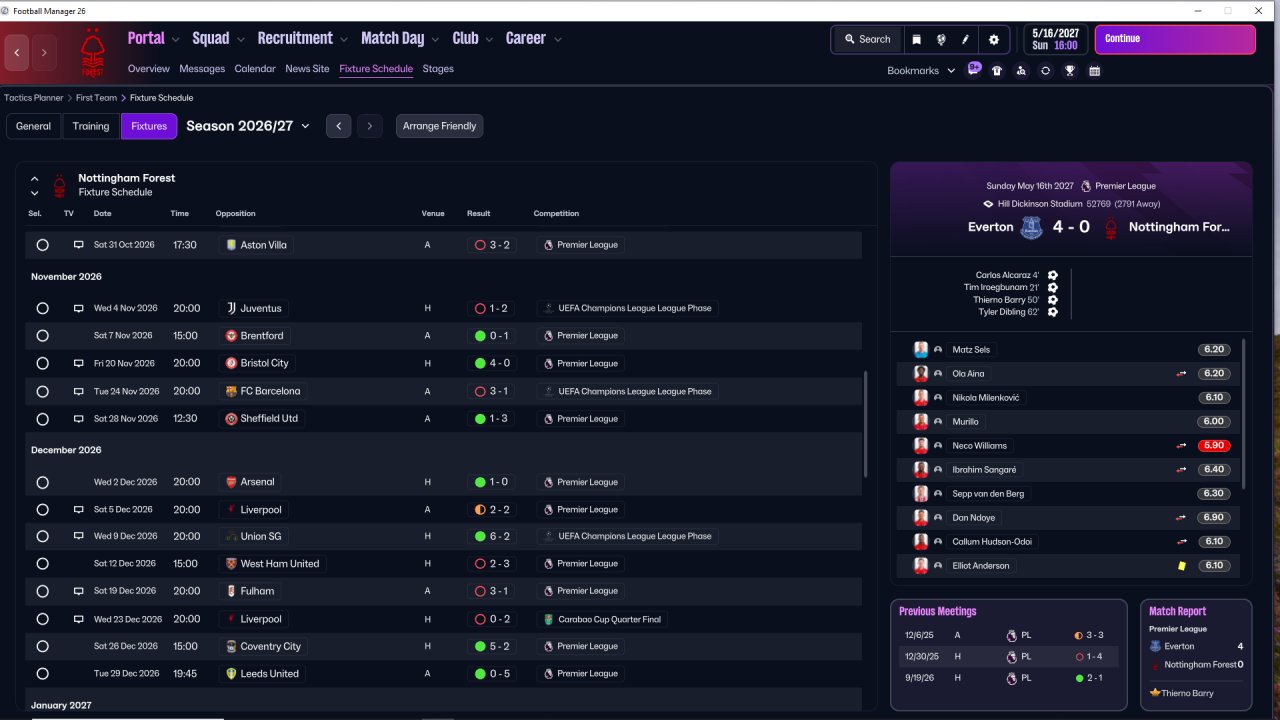
Task: Click the Carabao Cup icon on the Liverpool row
Action: (x=548, y=619)
